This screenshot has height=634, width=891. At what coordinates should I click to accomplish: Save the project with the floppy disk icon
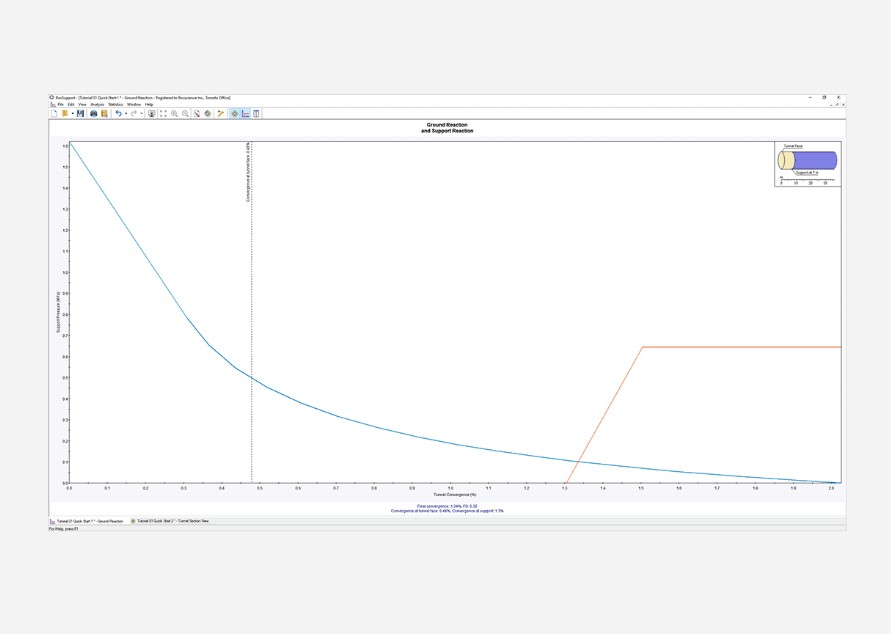pyautogui.click(x=80, y=114)
